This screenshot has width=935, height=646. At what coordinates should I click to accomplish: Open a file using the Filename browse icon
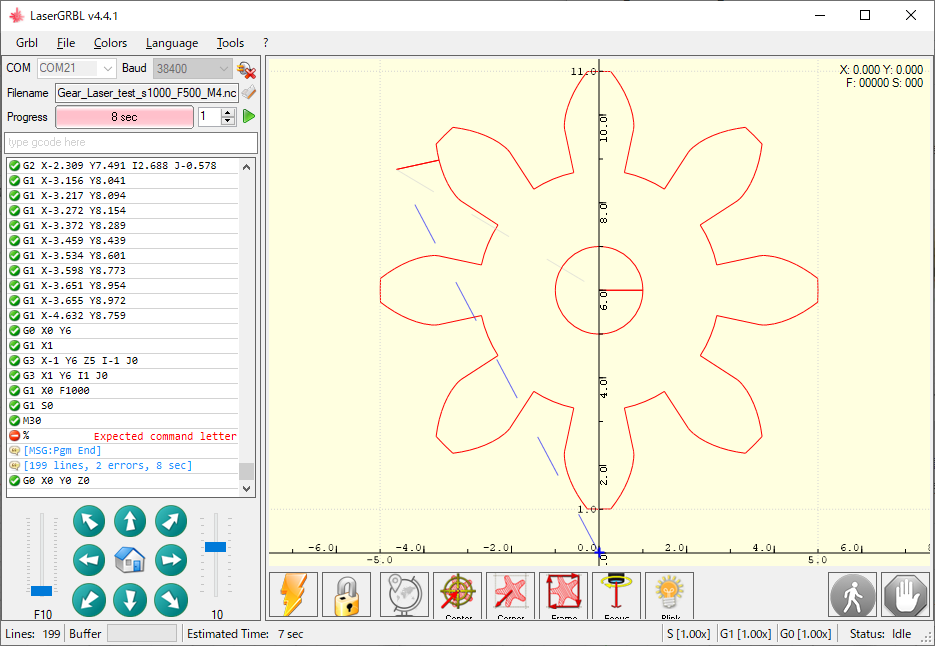tap(249, 92)
